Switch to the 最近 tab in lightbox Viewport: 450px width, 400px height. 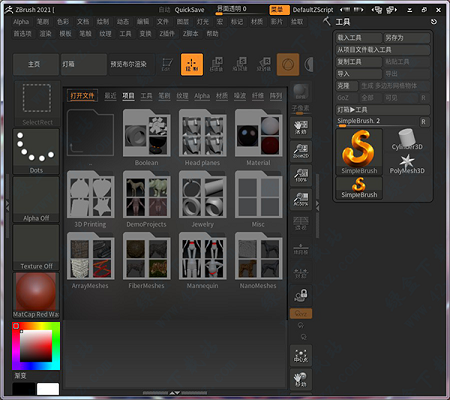(110, 96)
